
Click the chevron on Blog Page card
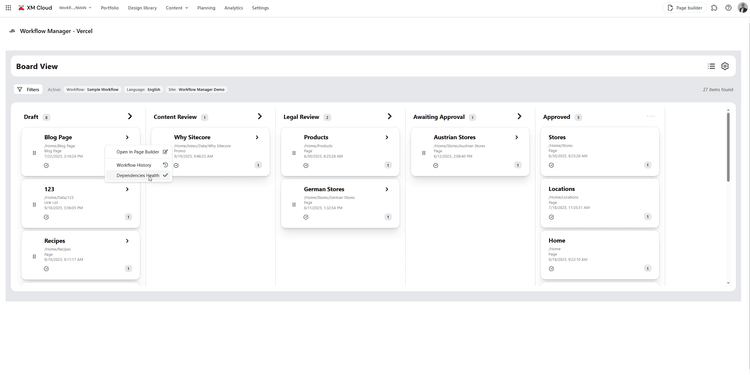point(127,137)
